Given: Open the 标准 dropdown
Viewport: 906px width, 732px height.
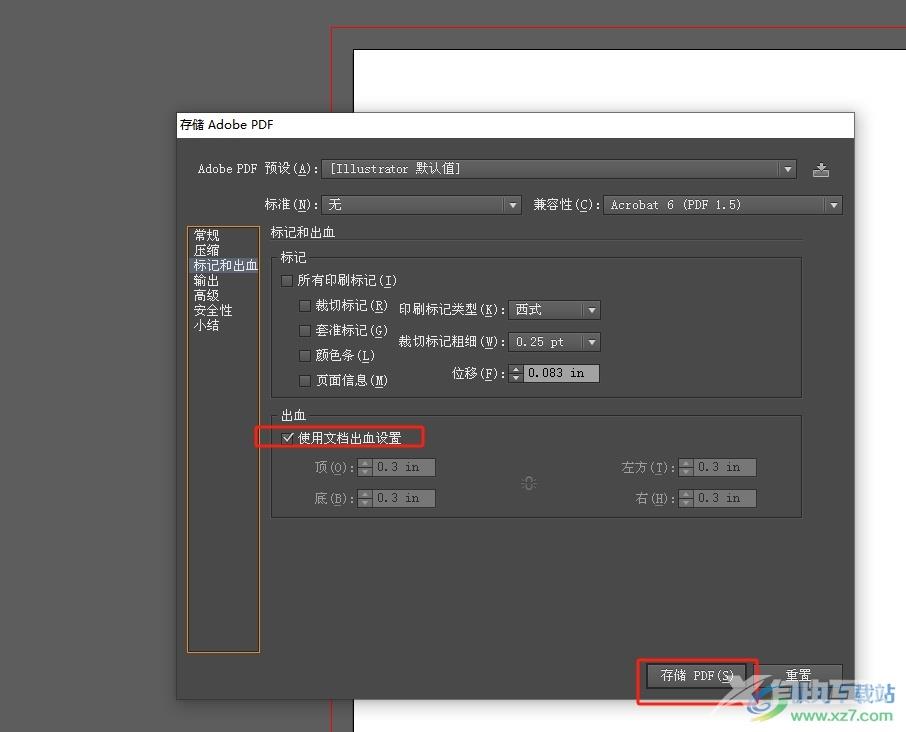Looking at the screenshot, I should (421, 205).
